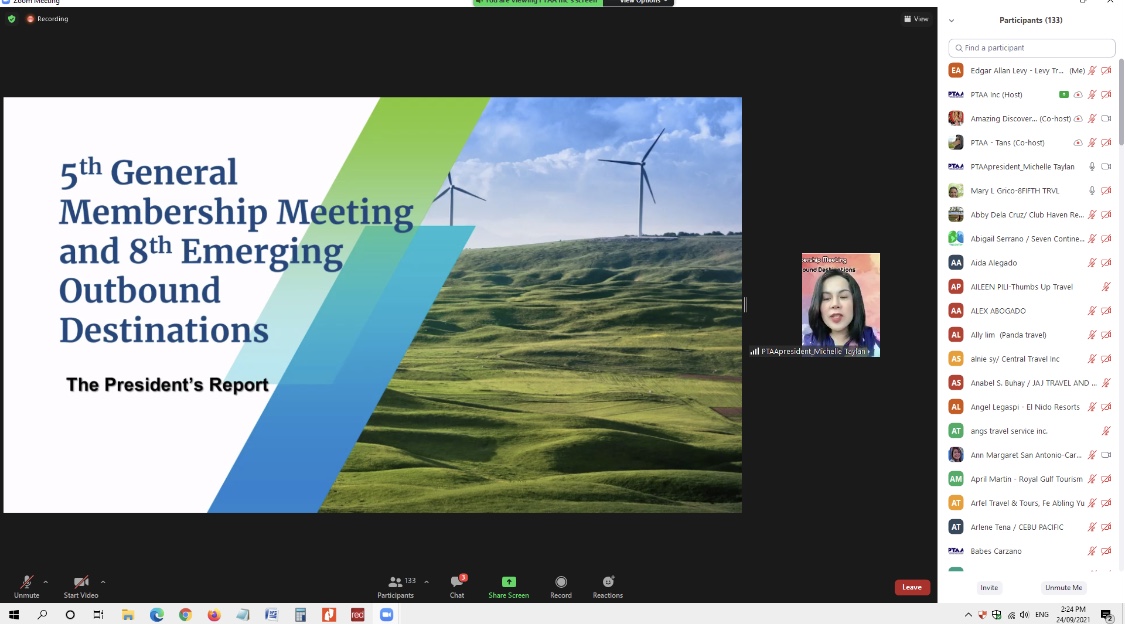Click alnie sy/ Central Travel Inc entry

coord(1030,359)
